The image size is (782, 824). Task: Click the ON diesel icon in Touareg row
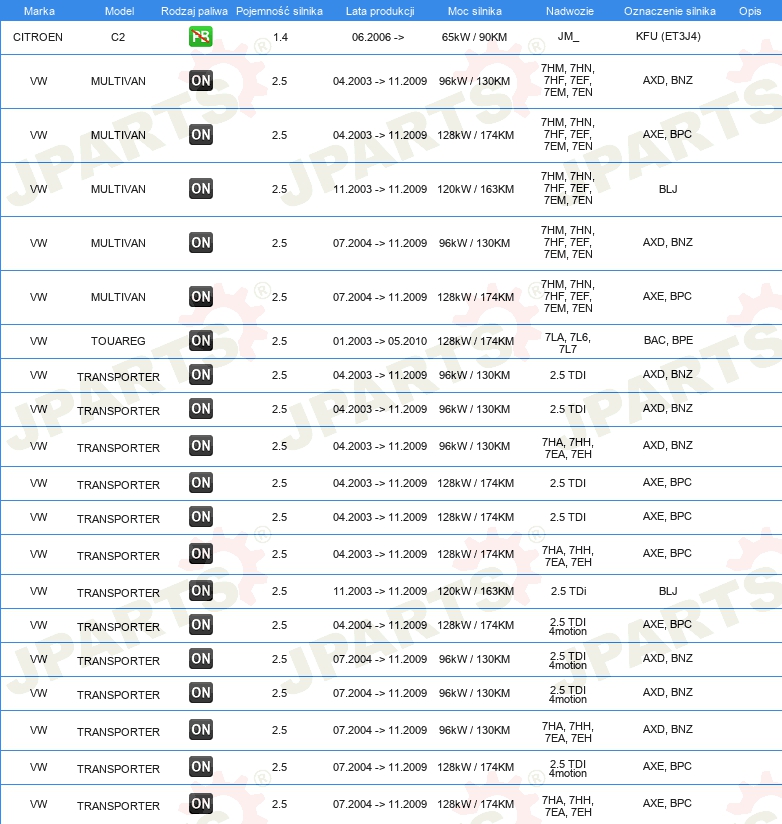coord(201,341)
